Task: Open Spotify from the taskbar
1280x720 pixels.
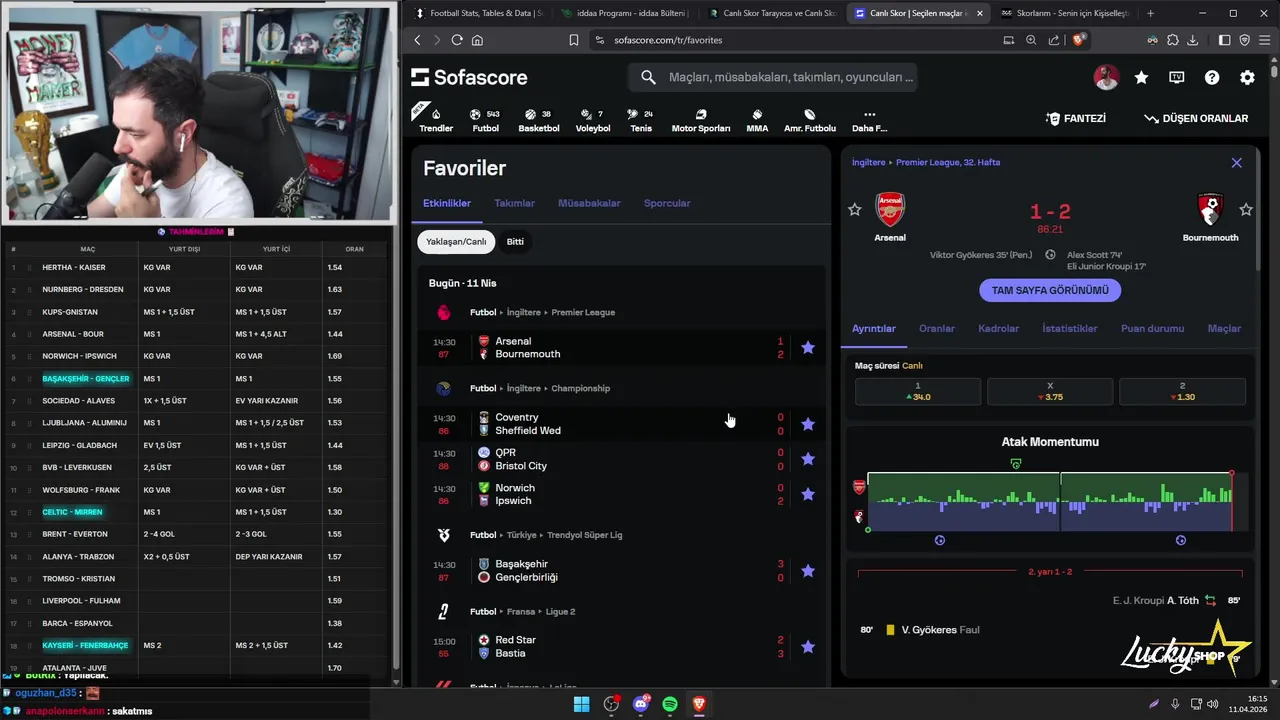Action: click(x=670, y=704)
